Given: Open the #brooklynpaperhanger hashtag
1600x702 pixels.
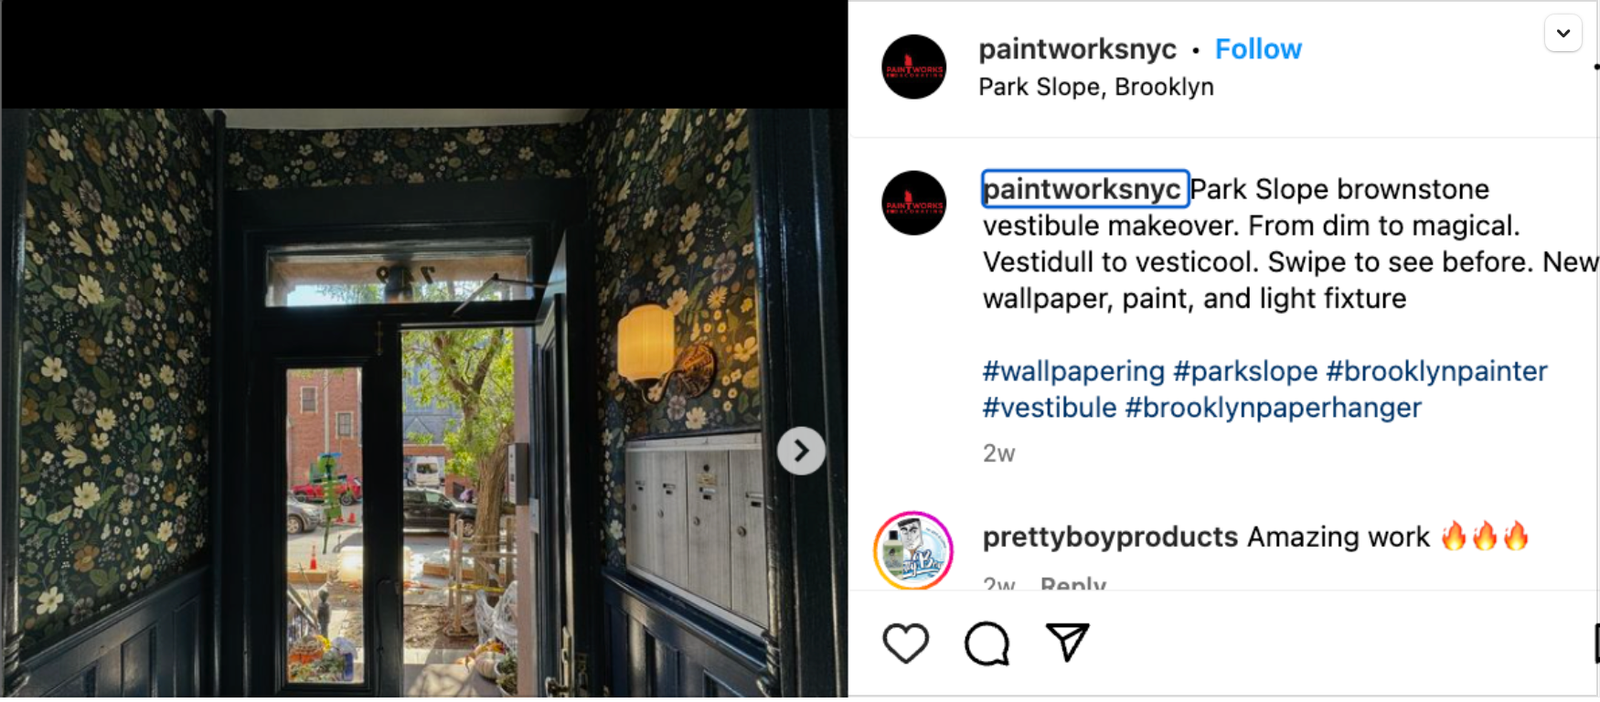Looking at the screenshot, I should [x=1273, y=408].
